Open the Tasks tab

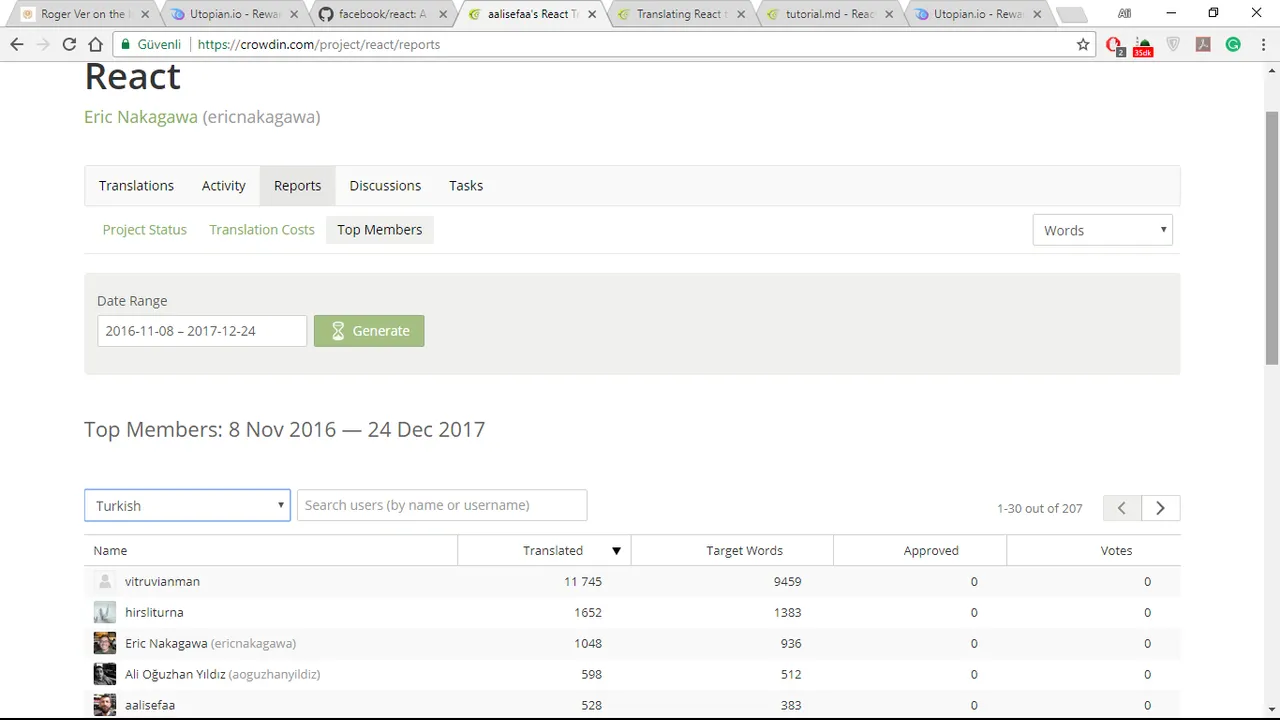point(466,186)
